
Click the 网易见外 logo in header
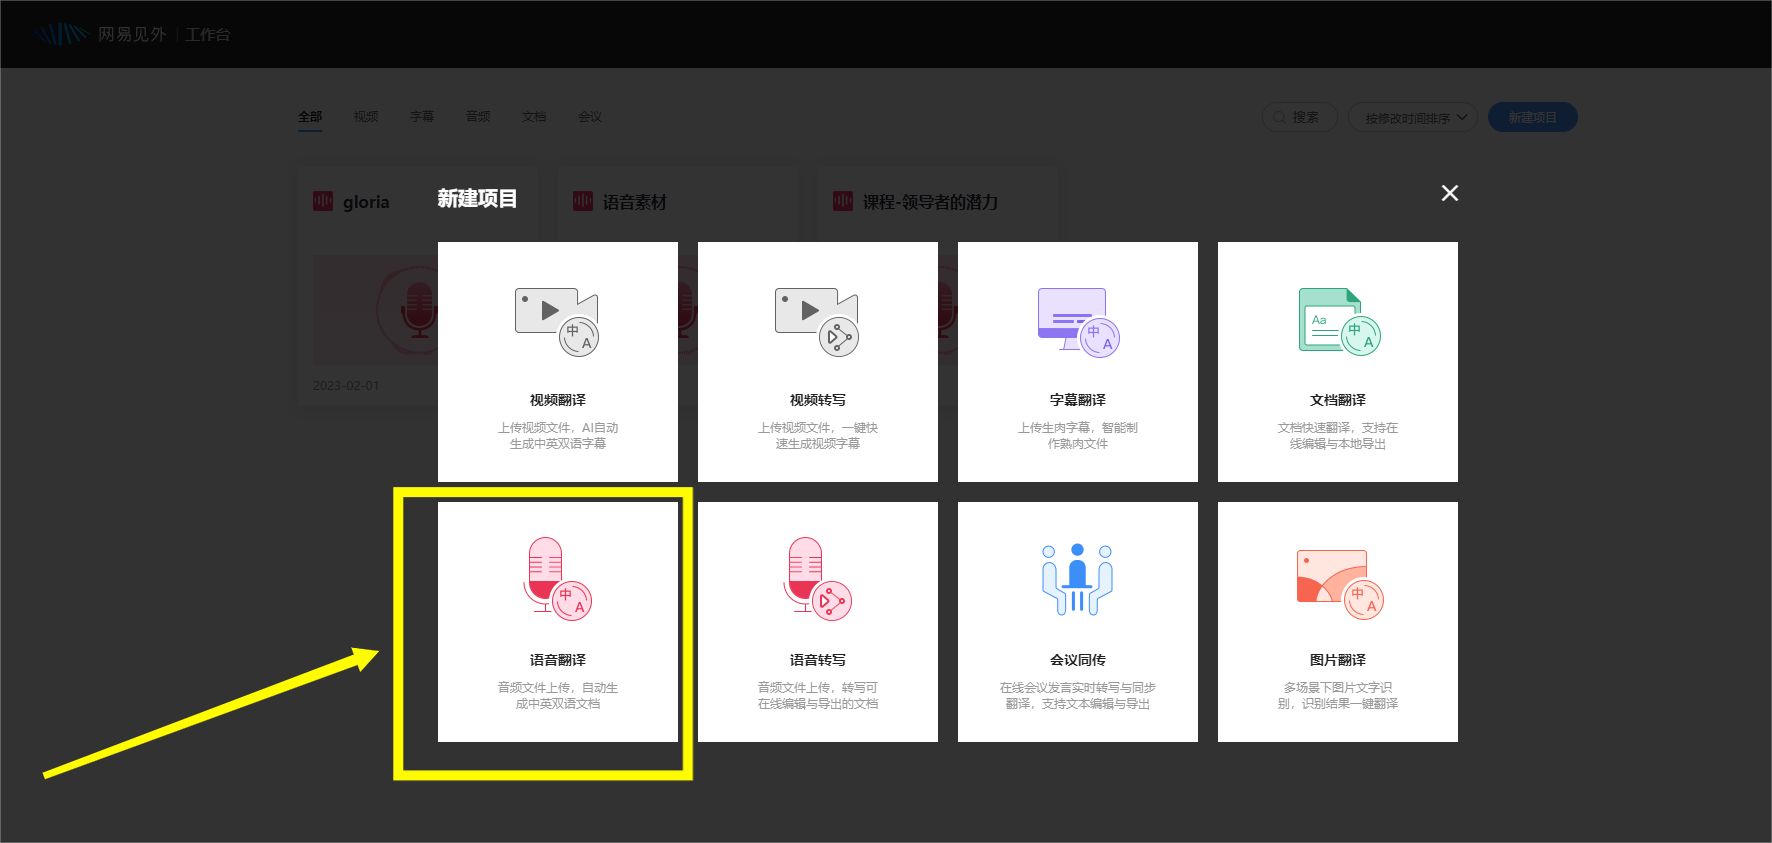tap(100, 34)
